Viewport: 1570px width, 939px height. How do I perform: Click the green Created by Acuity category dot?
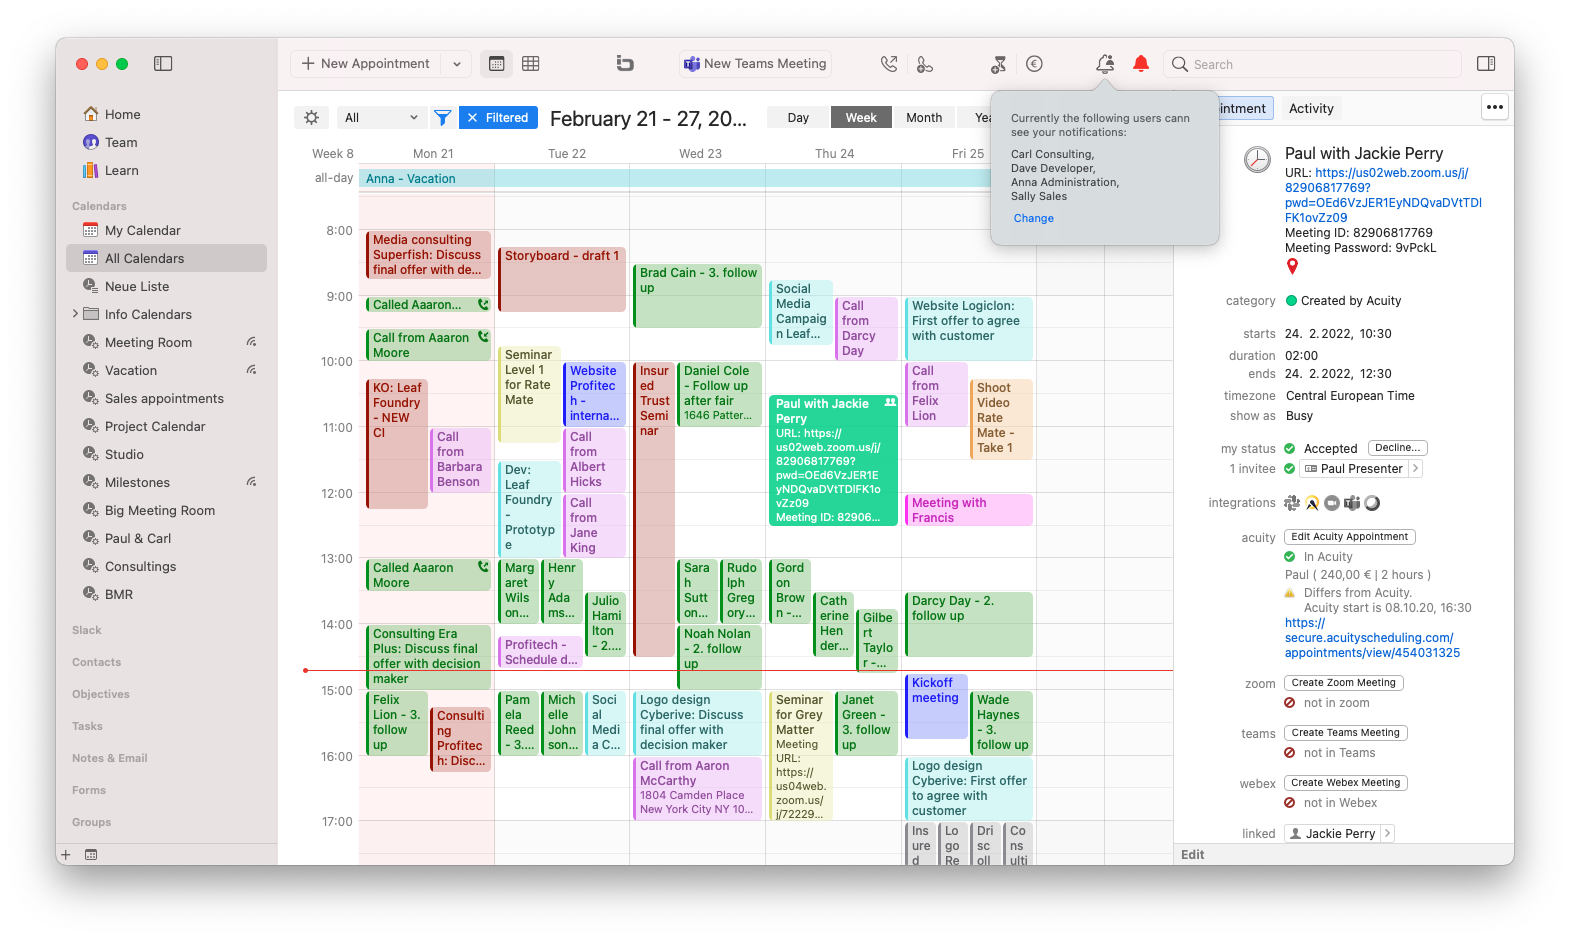(1291, 301)
